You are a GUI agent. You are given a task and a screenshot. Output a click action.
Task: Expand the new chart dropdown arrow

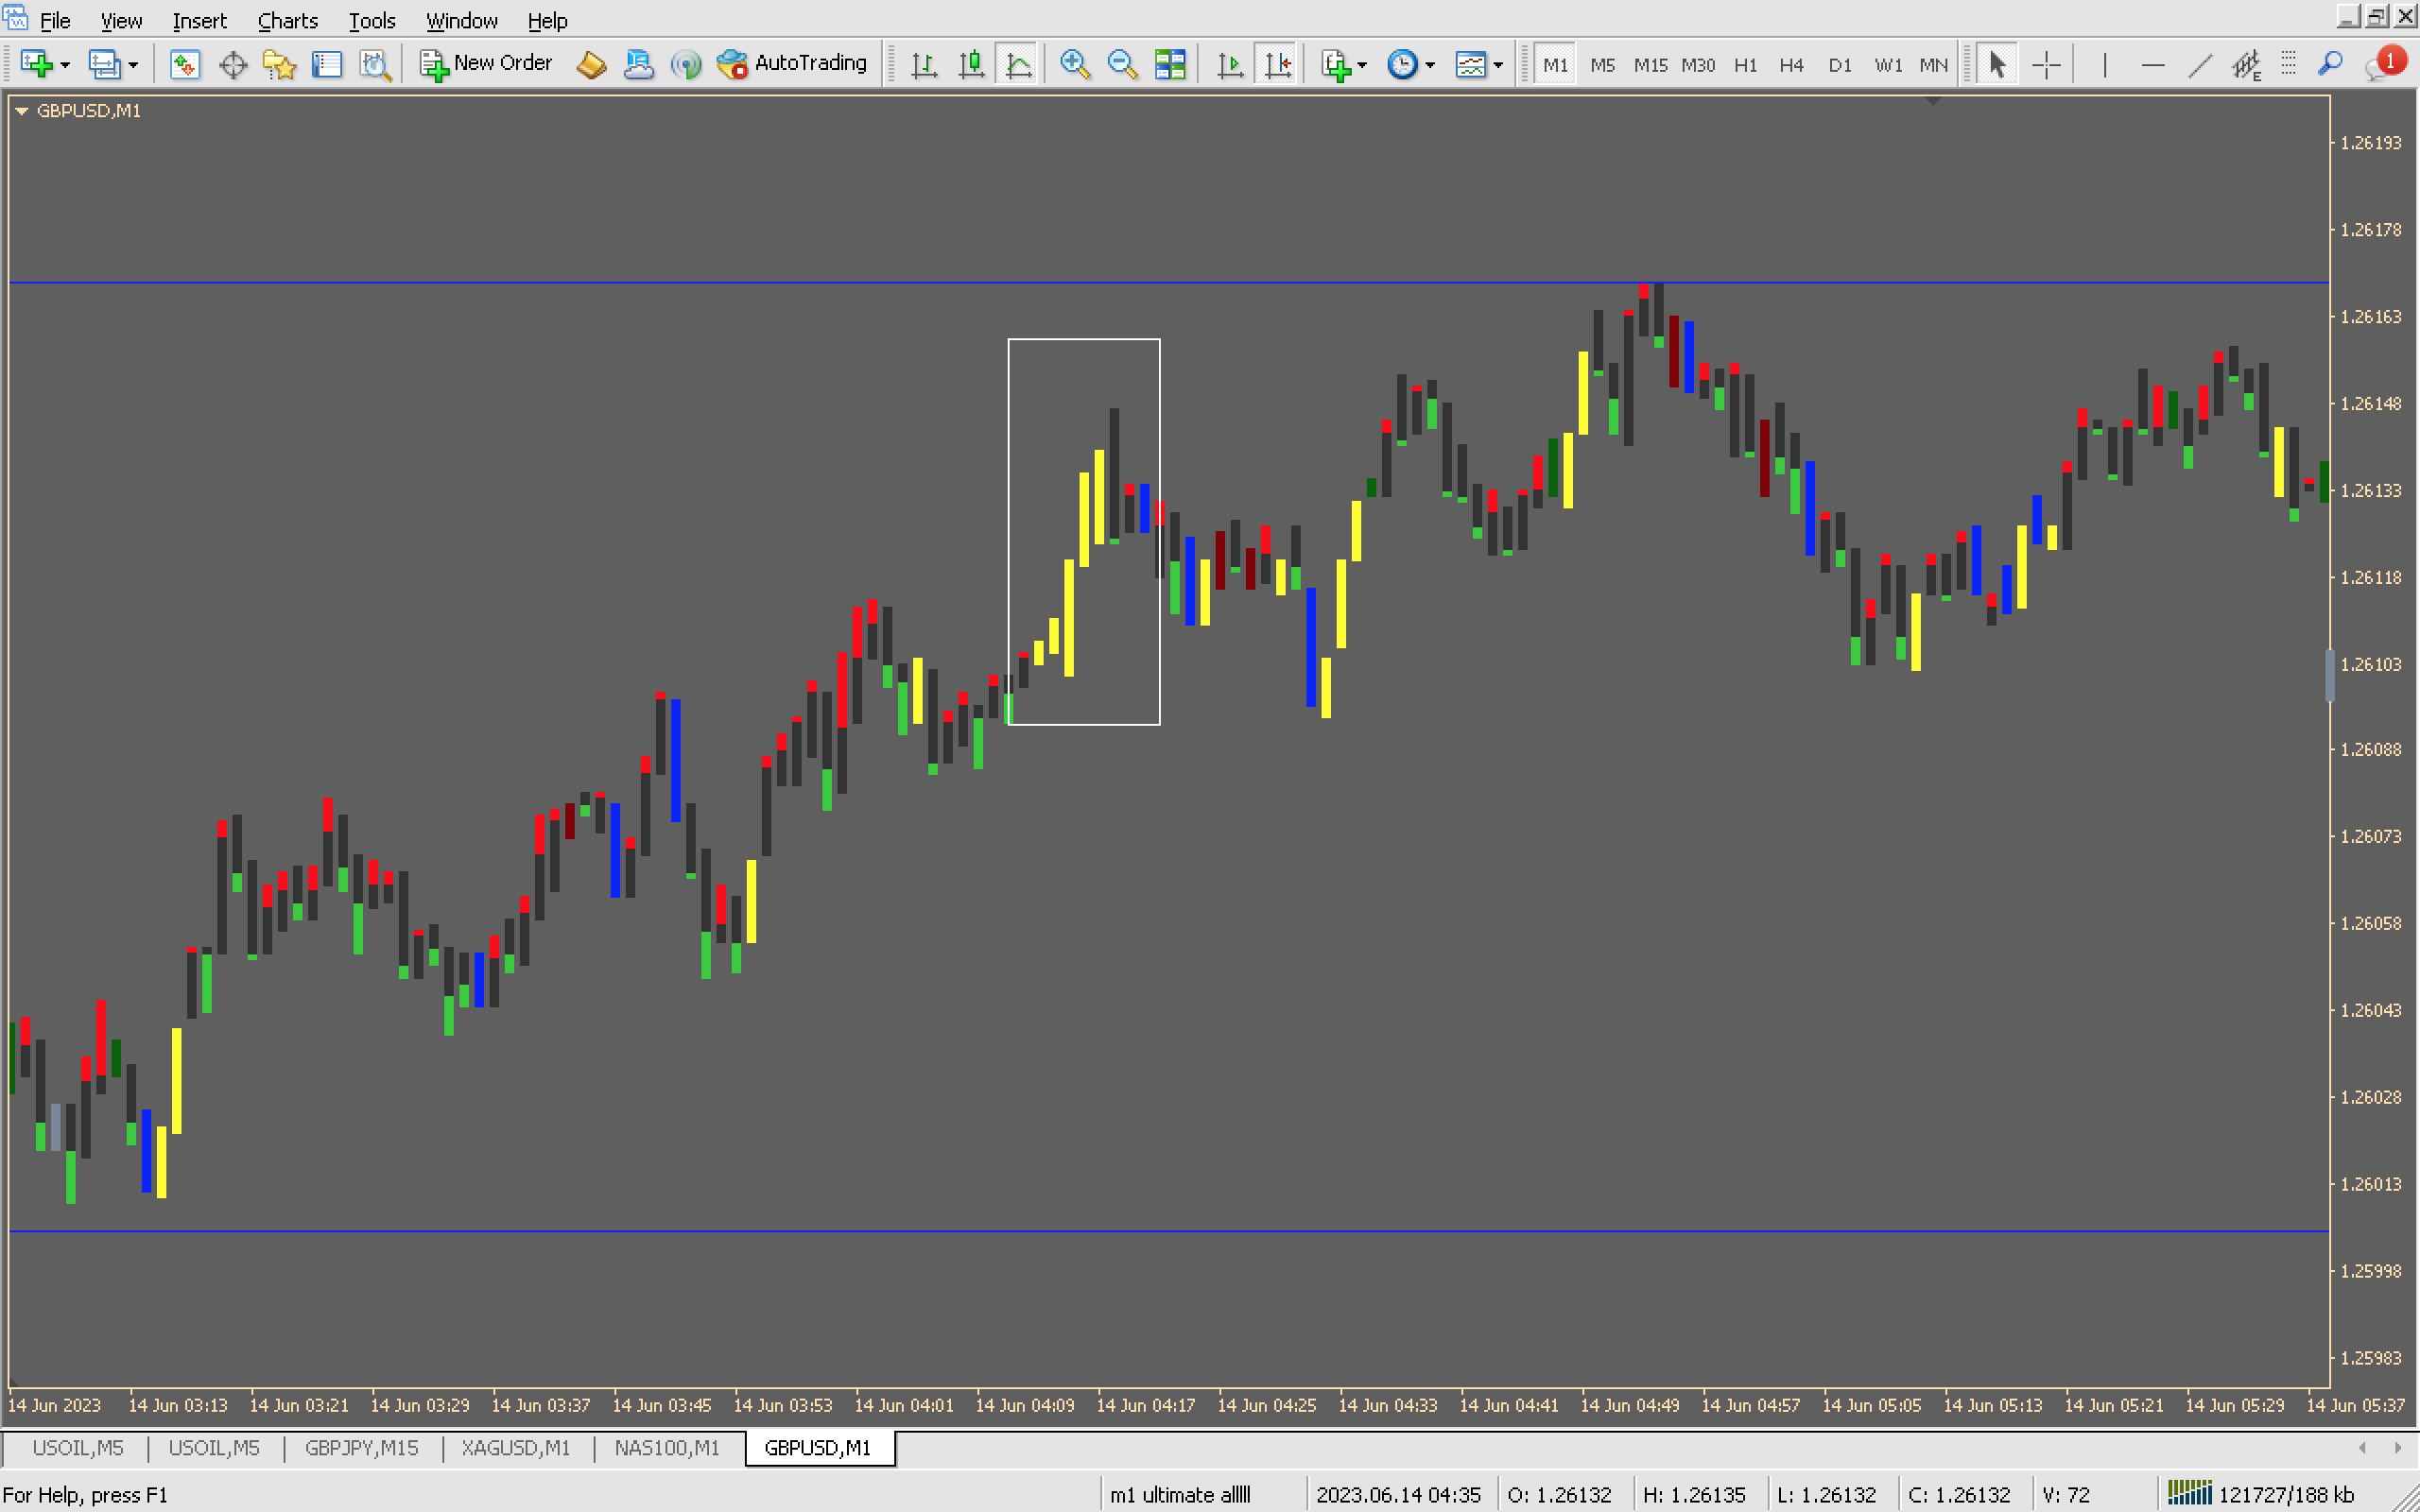(x=66, y=65)
